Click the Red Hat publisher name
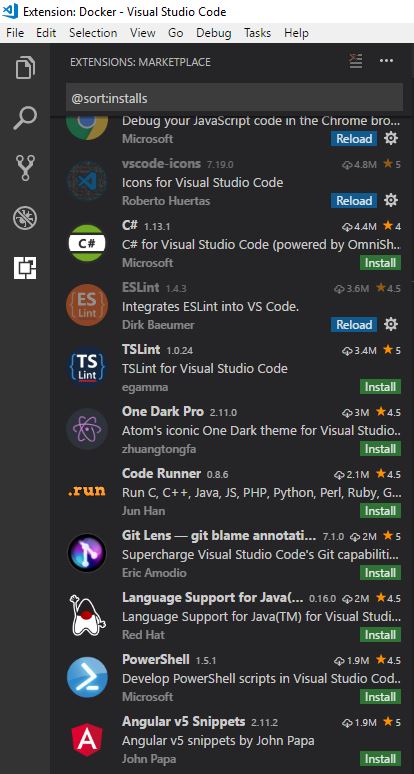Viewport: 414px width, 774px height. [x=143, y=635]
